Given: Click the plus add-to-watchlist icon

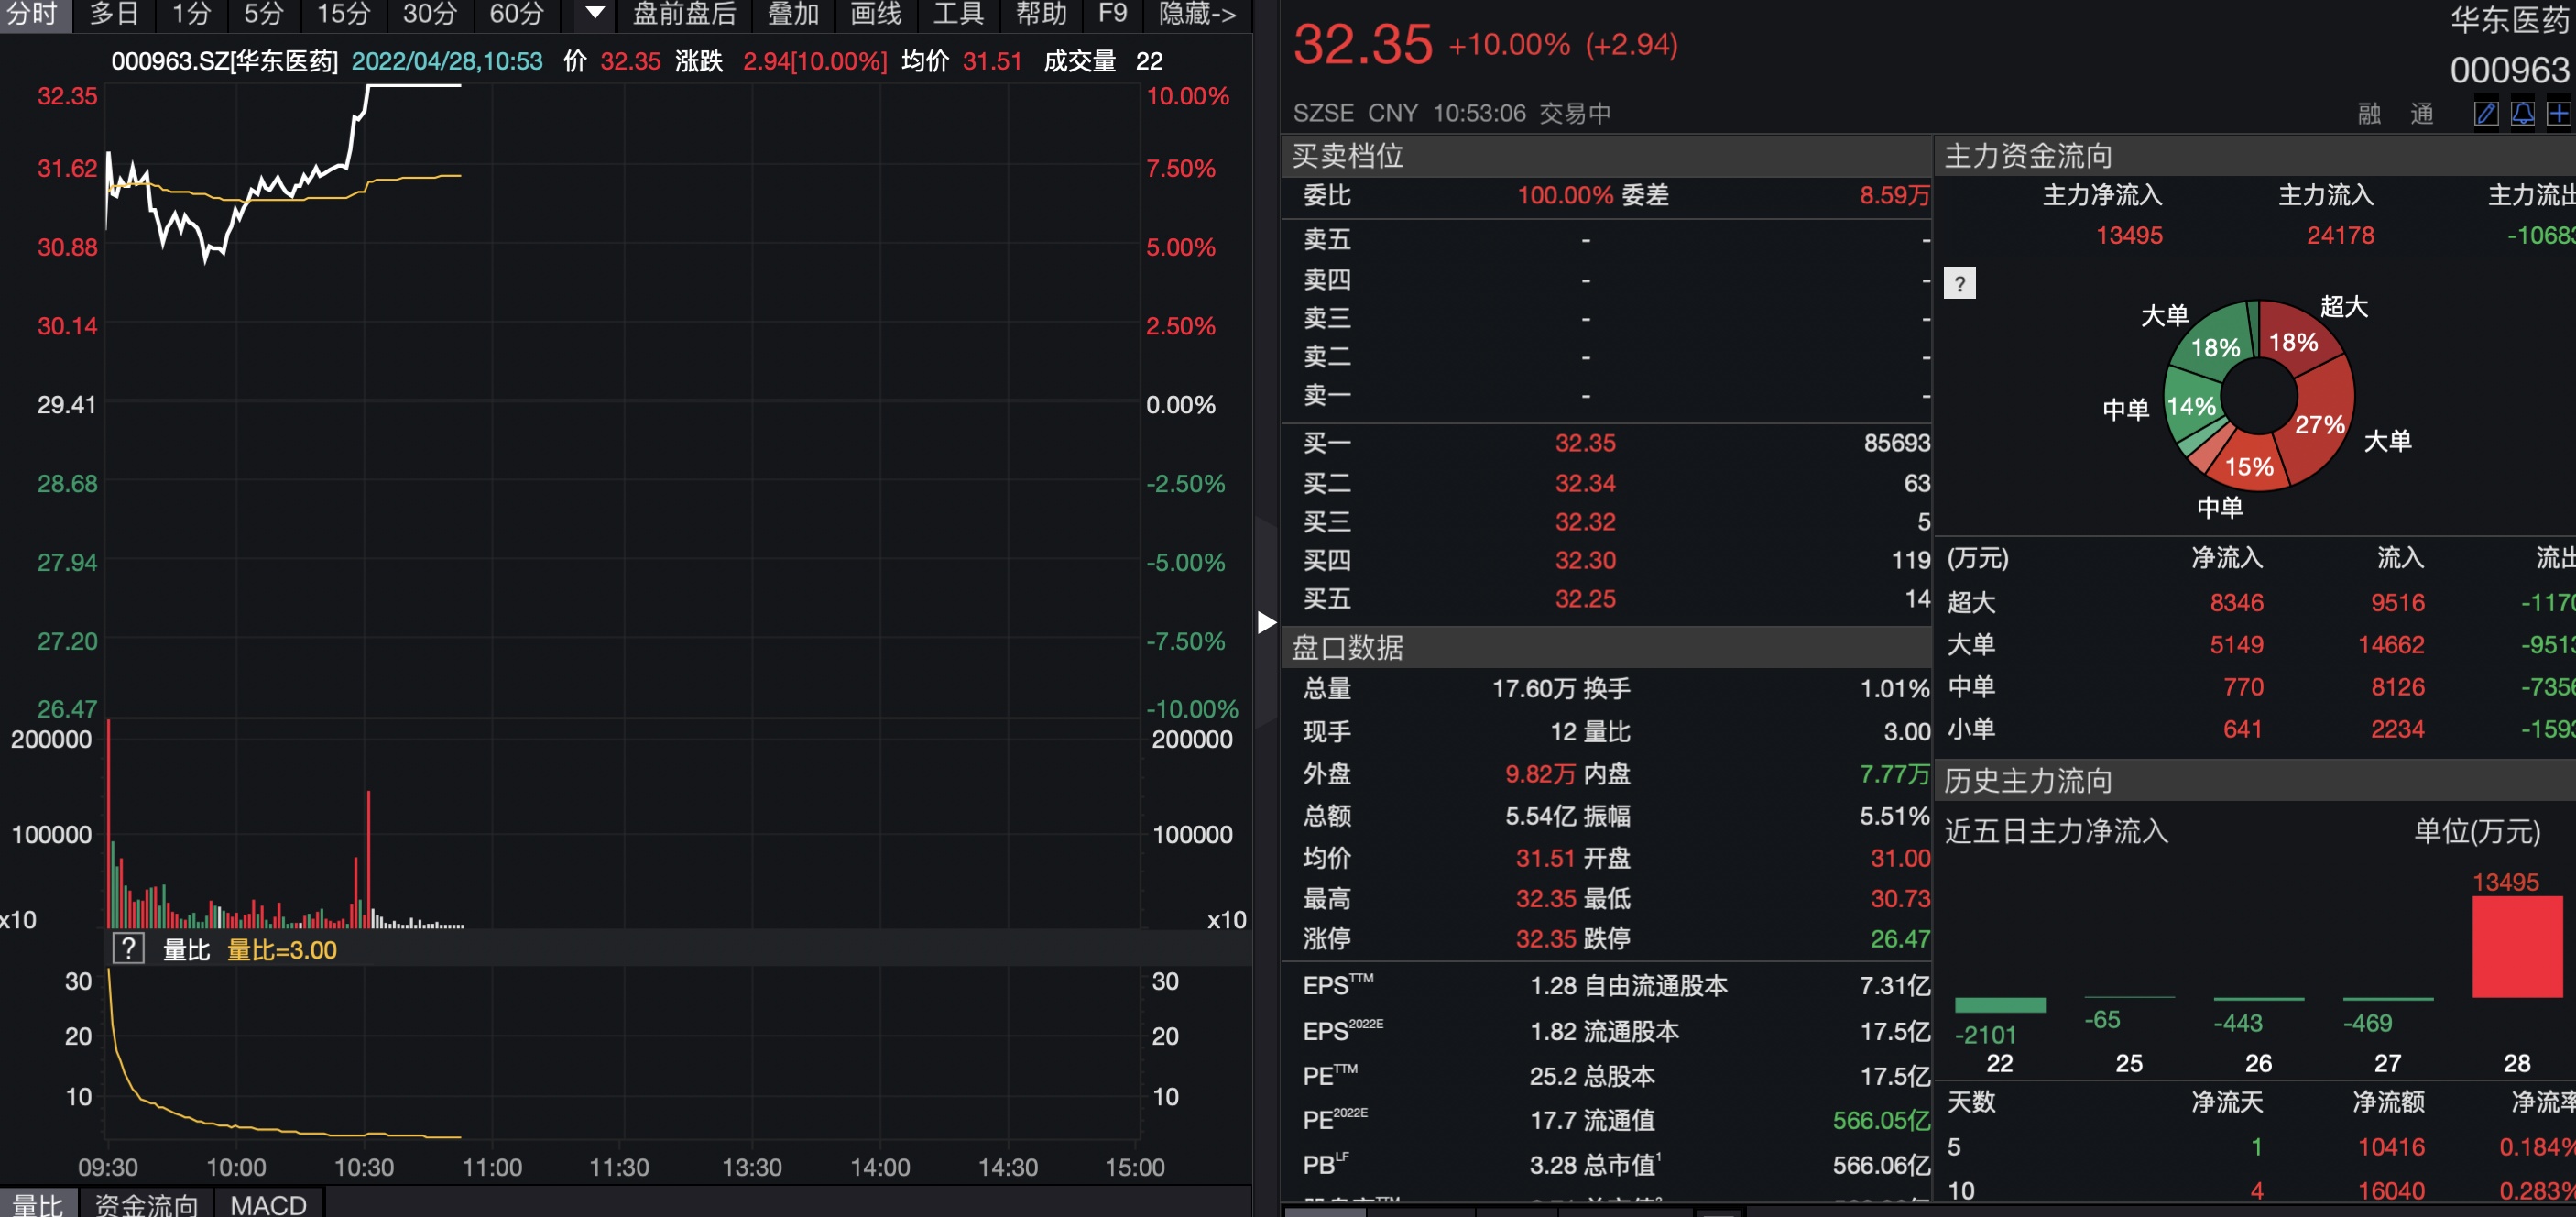Looking at the screenshot, I should tap(2558, 113).
